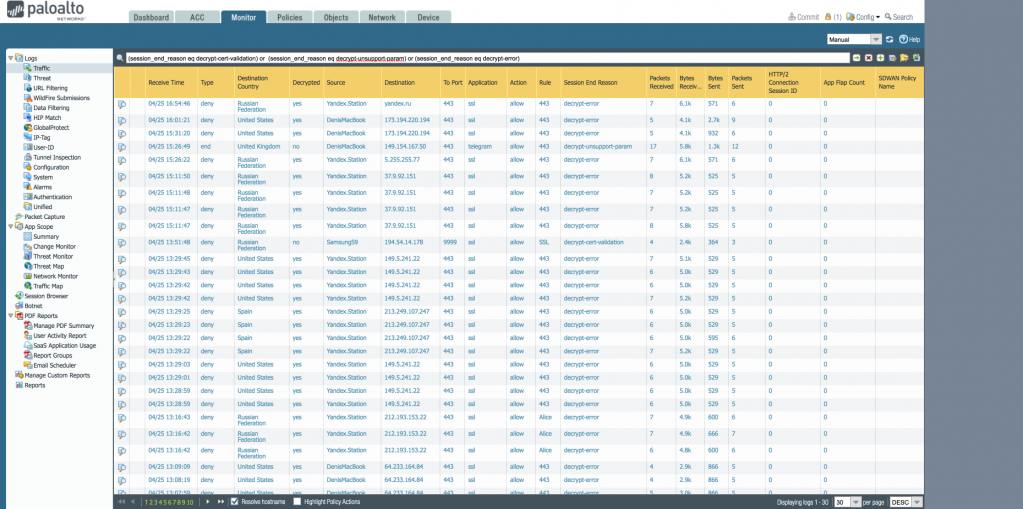Open detail view for 04/25 15:26:49 log
1023x509 pixels.
tap(122, 147)
